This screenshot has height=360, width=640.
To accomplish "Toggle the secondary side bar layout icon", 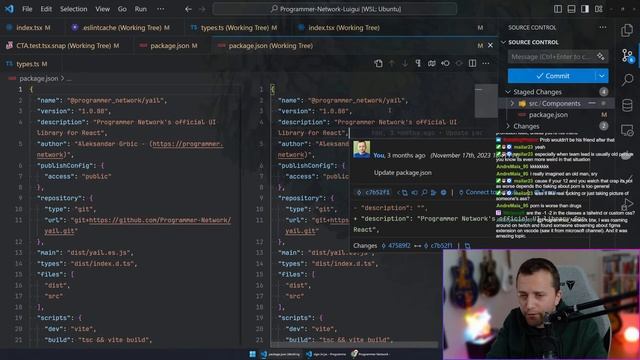I will 584,9.
